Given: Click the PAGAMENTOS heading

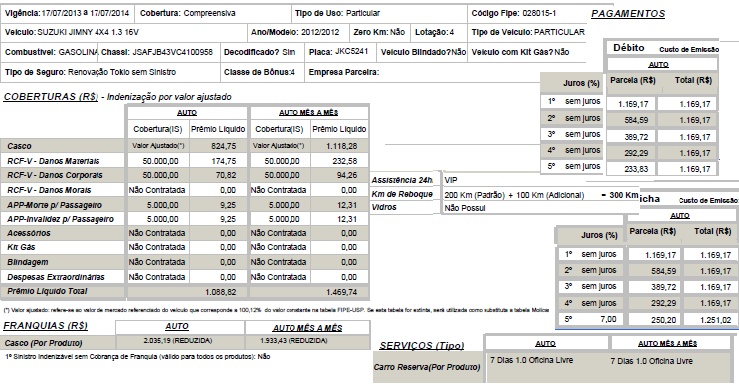Looking at the screenshot, I should point(628,14).
